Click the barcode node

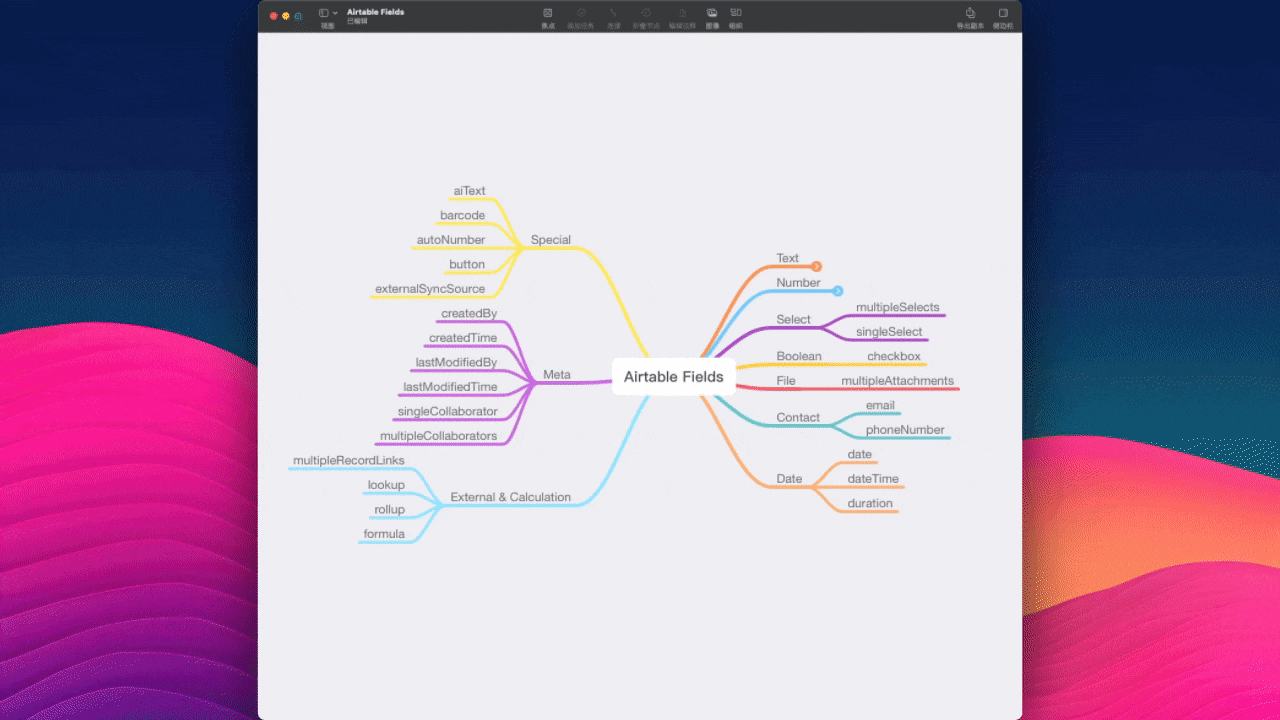point(463,215)
